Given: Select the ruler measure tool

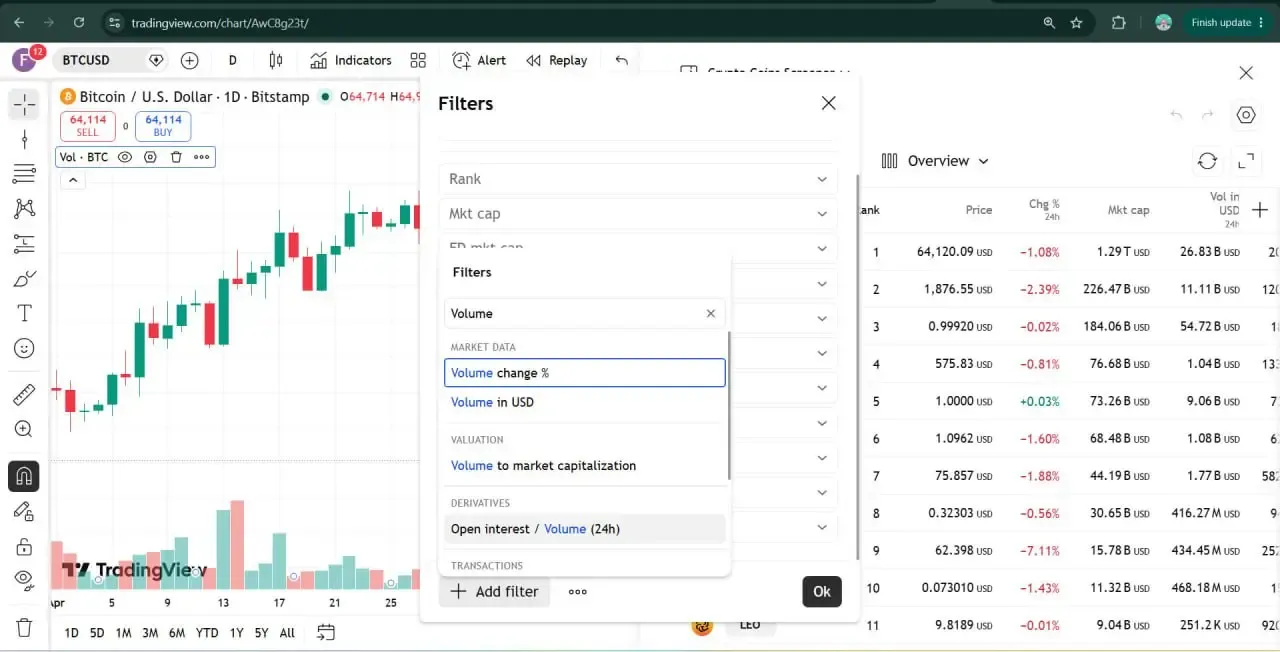Looking at the screenshot, I should (x=24, y=394).
